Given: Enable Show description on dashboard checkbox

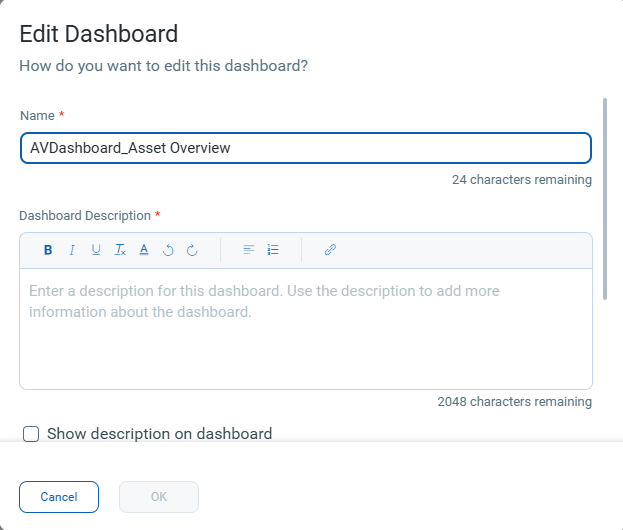Looking at the screenshot, I should click(x=31, y=434).
